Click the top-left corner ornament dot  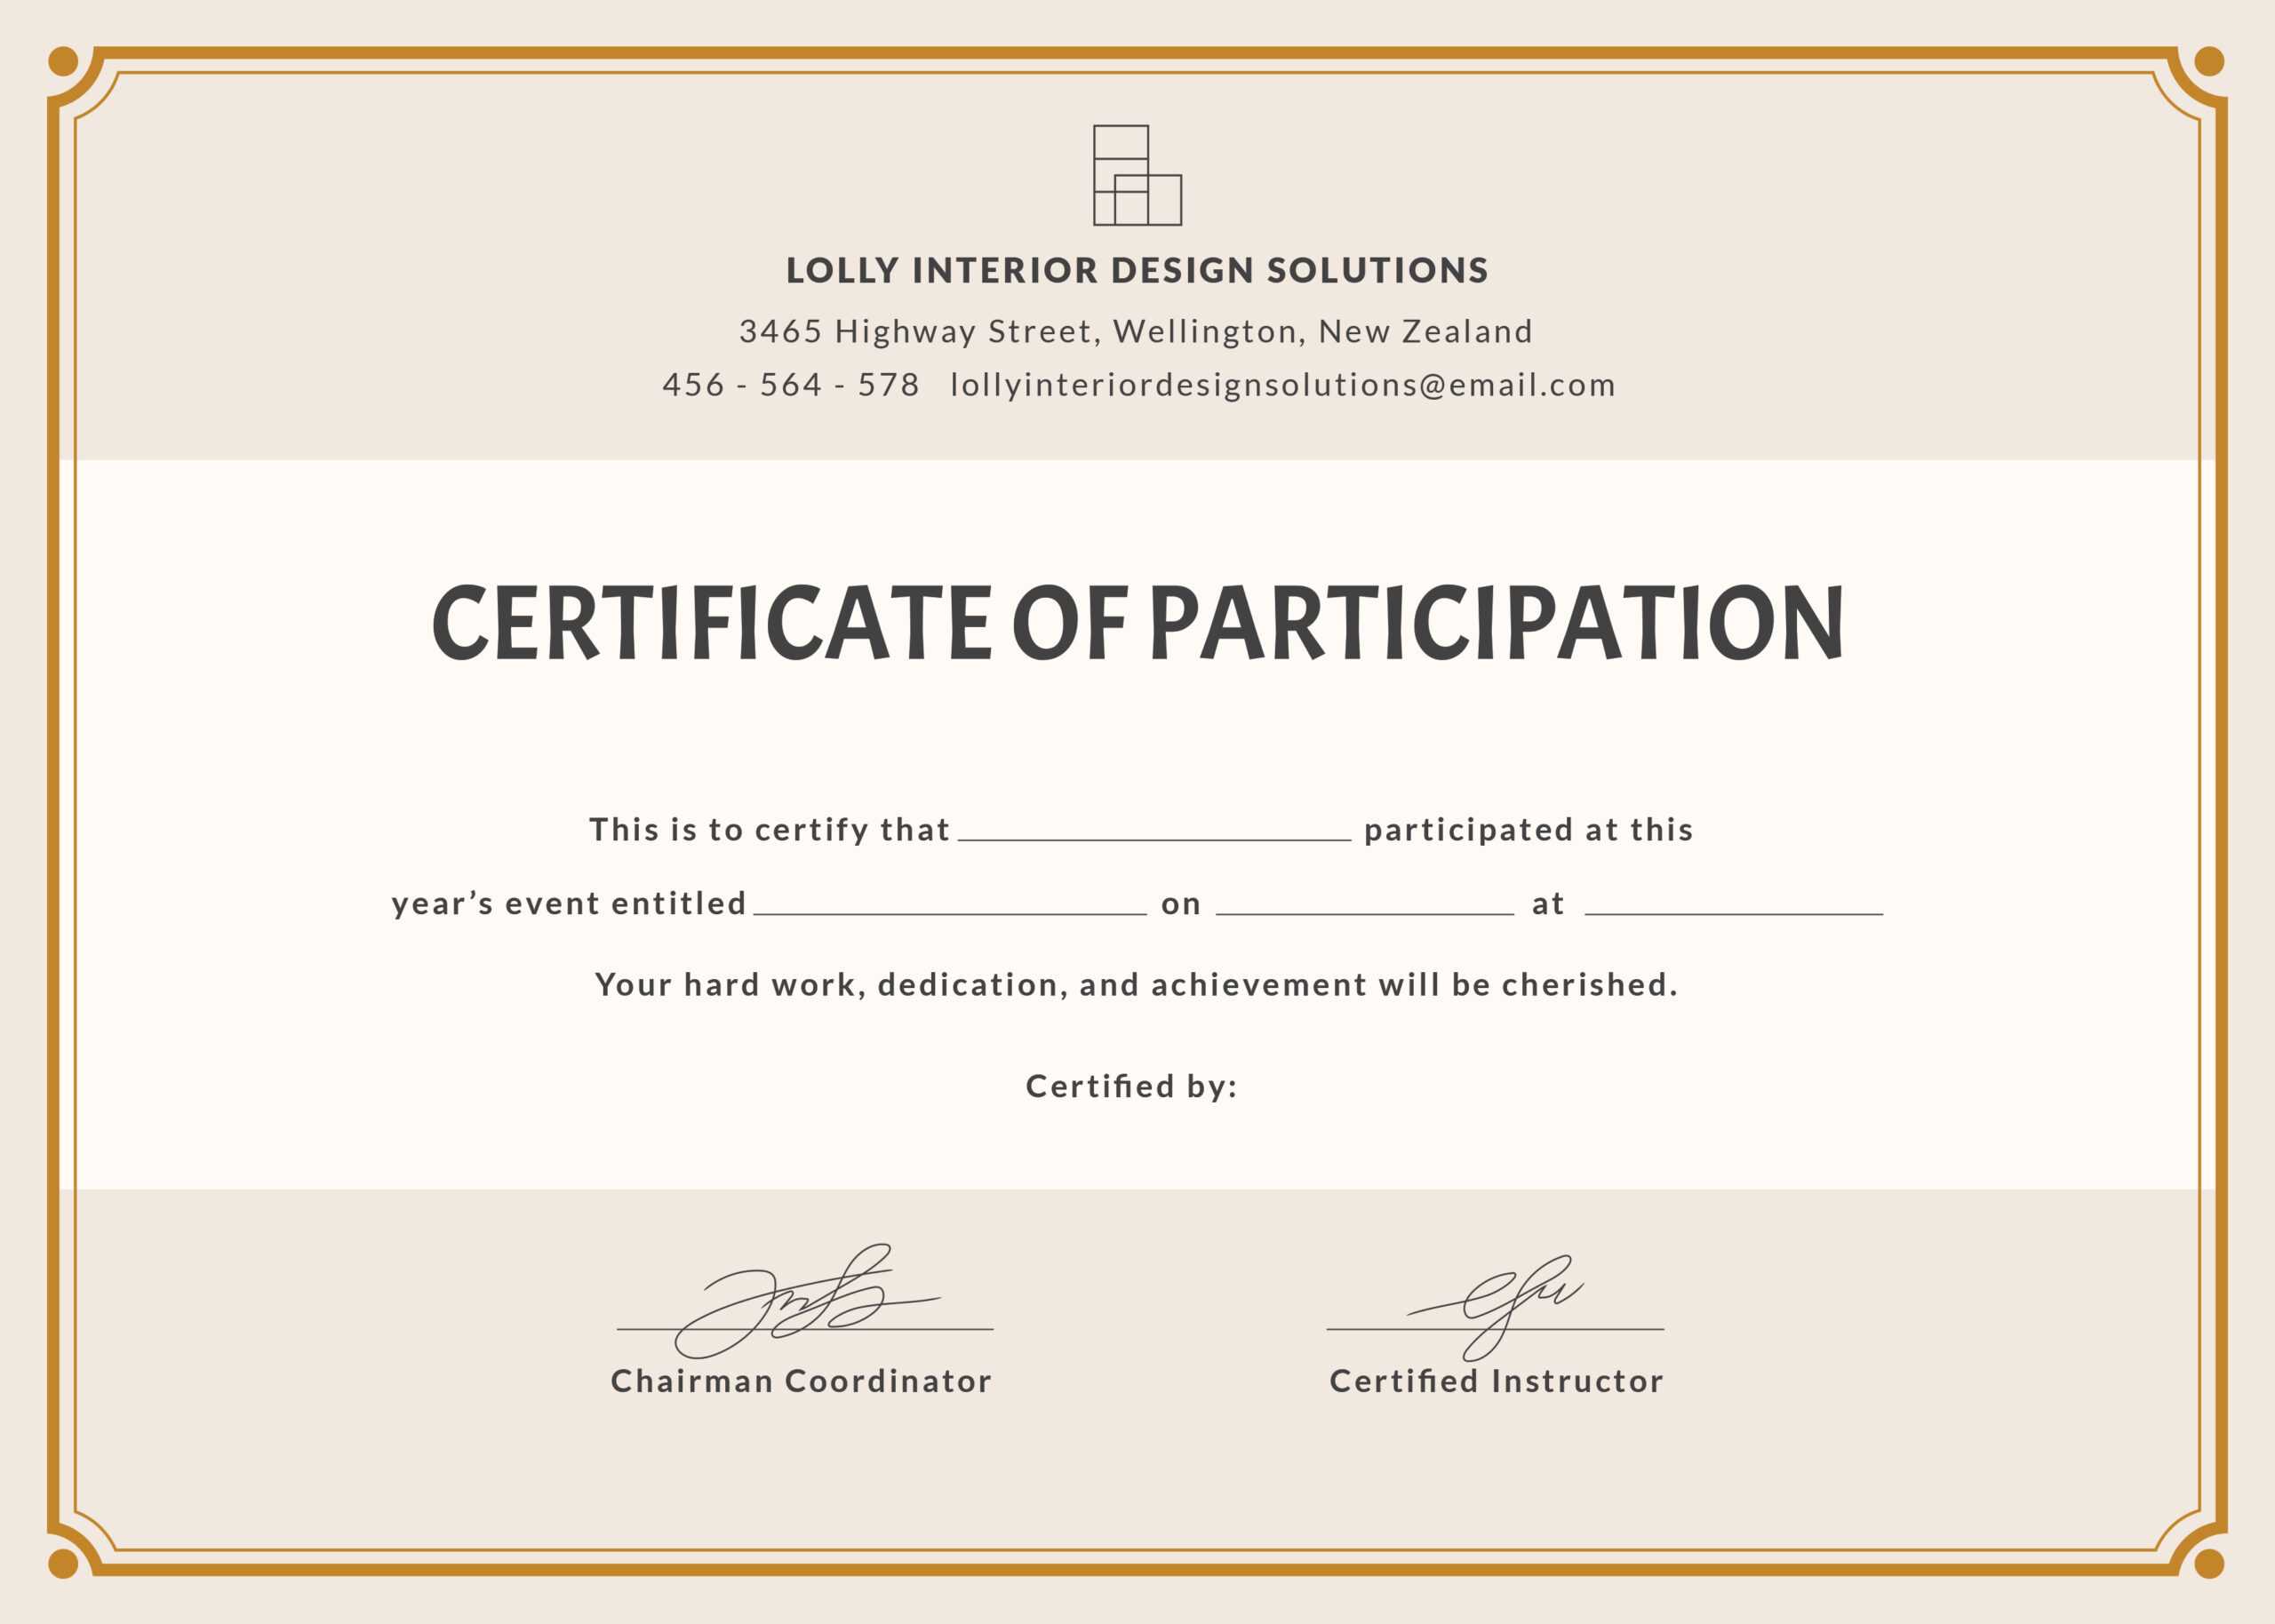coord(63,61)
